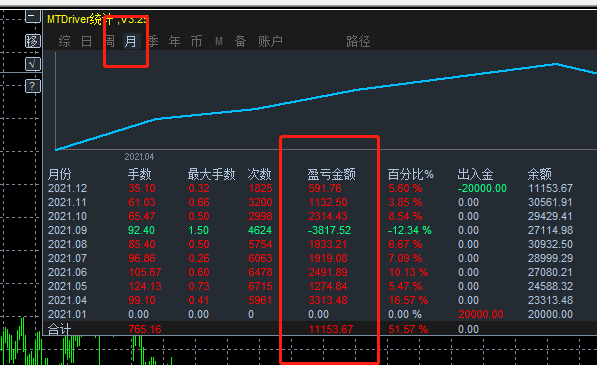Click the percentage value 16.57 %
The image size is (597, 365).
pyautogui.click(x=408, y=301)
